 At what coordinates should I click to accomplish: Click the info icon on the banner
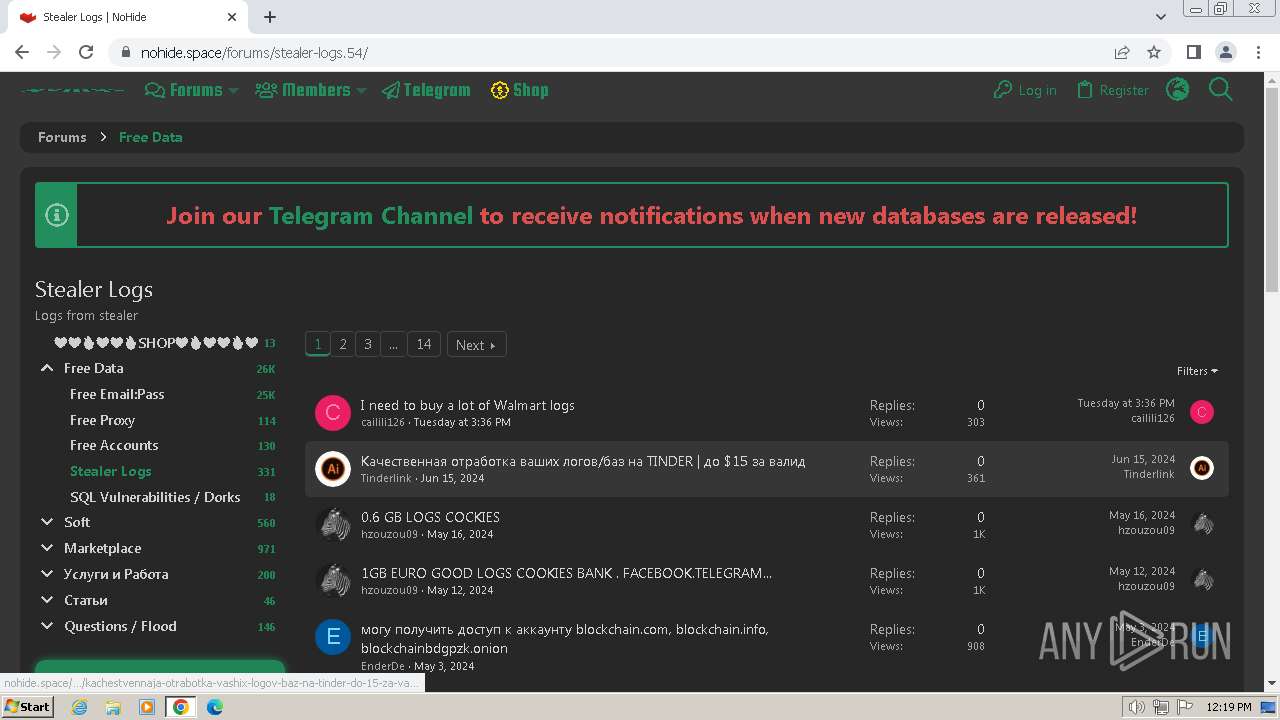(x=57, y=215)
